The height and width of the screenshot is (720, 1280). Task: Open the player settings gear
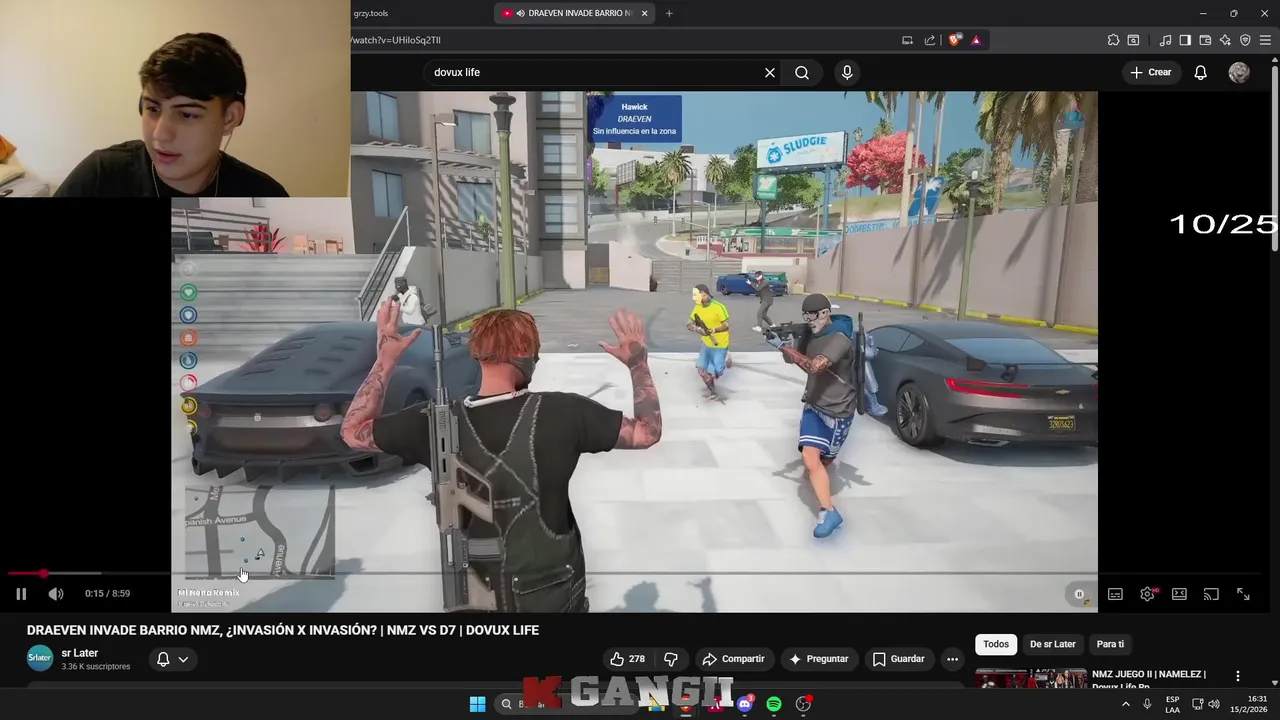tap(1147, 594)
